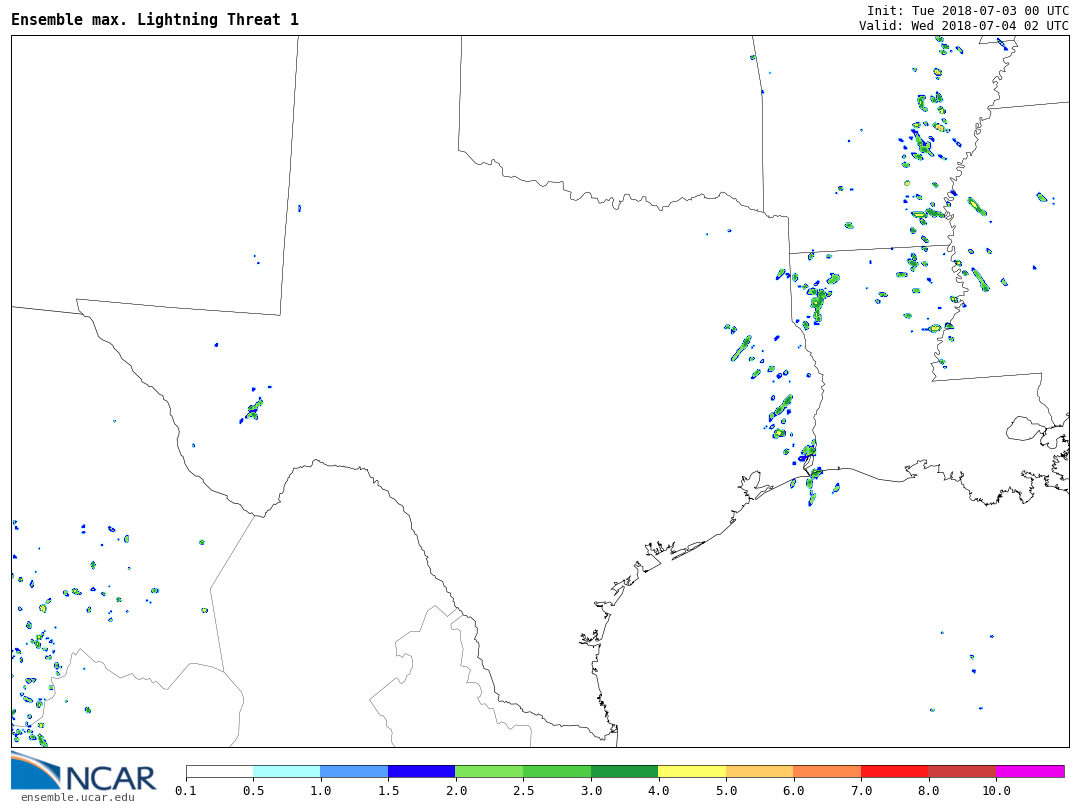This screenshot has width=1080, height=810.
Task: Pick the dark green swatch between 3.0 and 4.0
Action: 624,771
